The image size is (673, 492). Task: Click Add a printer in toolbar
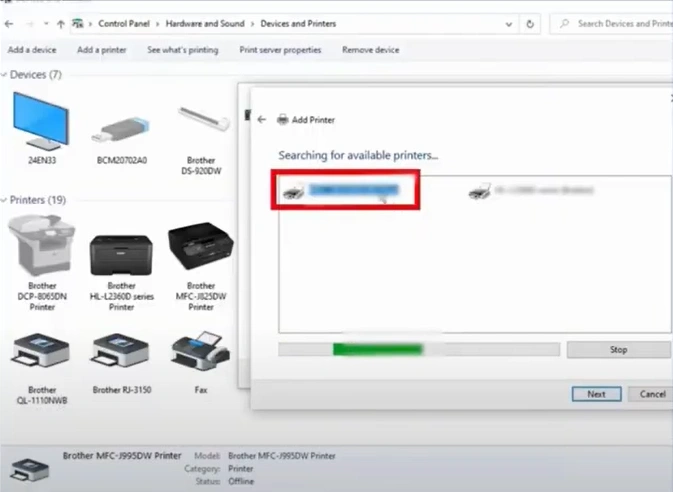[101, 49]
